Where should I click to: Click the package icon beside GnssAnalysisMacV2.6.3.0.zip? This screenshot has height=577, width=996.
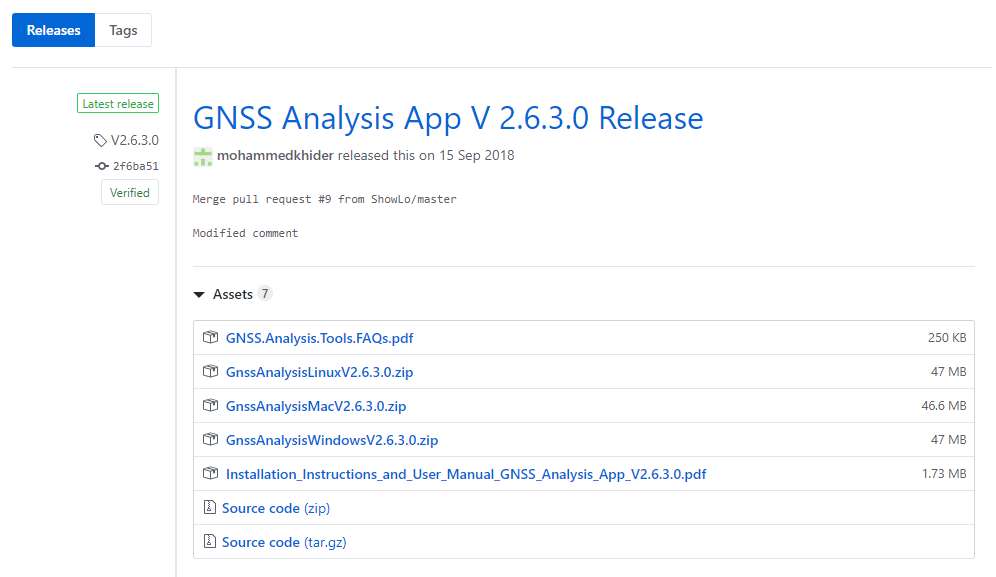pyautogui.click(x=210, y=406)
